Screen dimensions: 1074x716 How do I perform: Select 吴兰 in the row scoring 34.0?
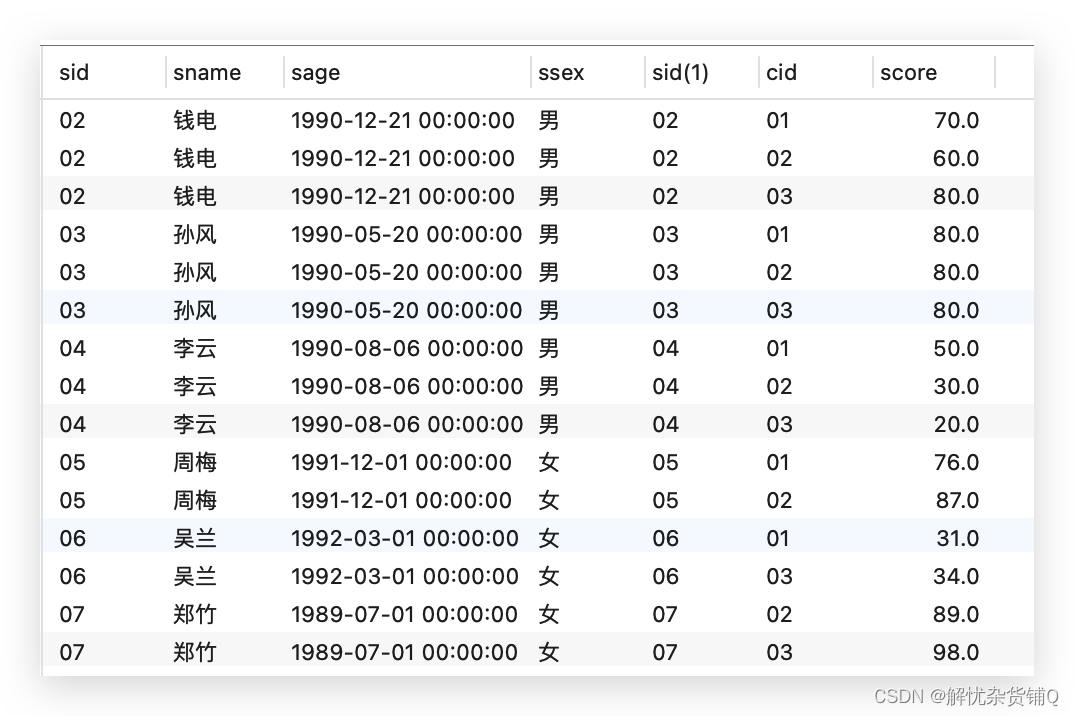pos(195,576)
